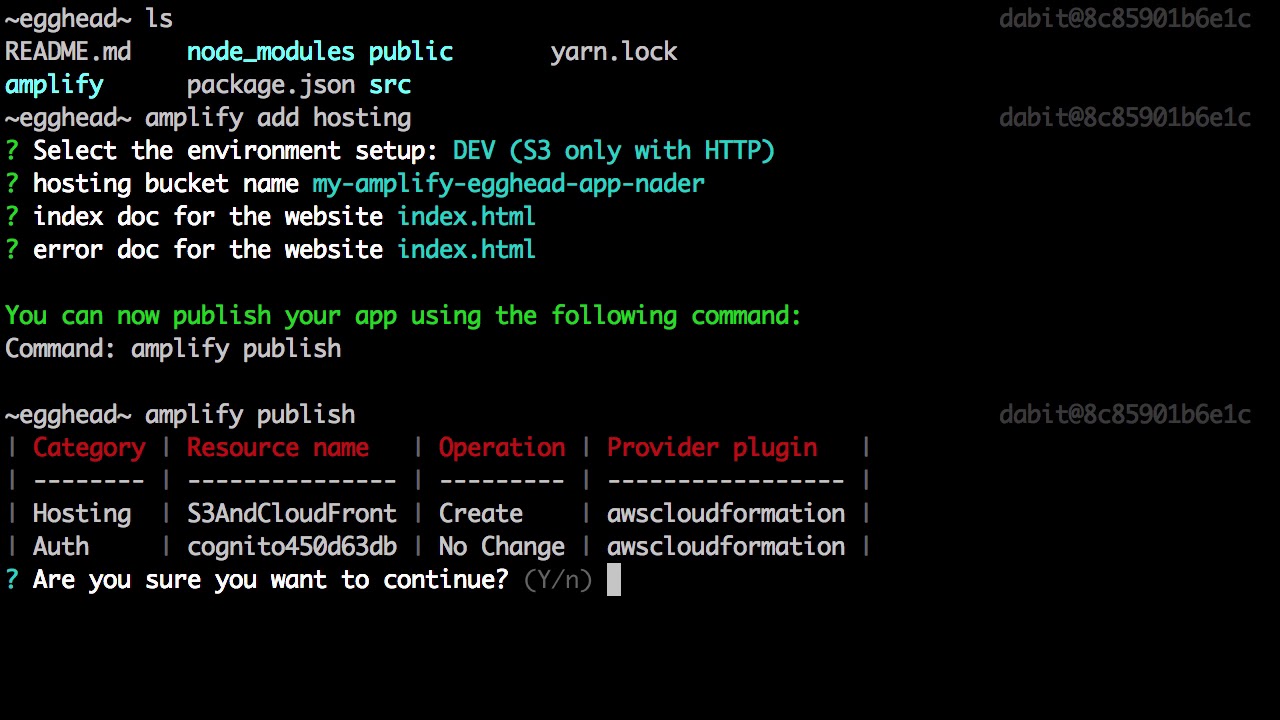Click the Resource name column header

(x=277, y=448)
